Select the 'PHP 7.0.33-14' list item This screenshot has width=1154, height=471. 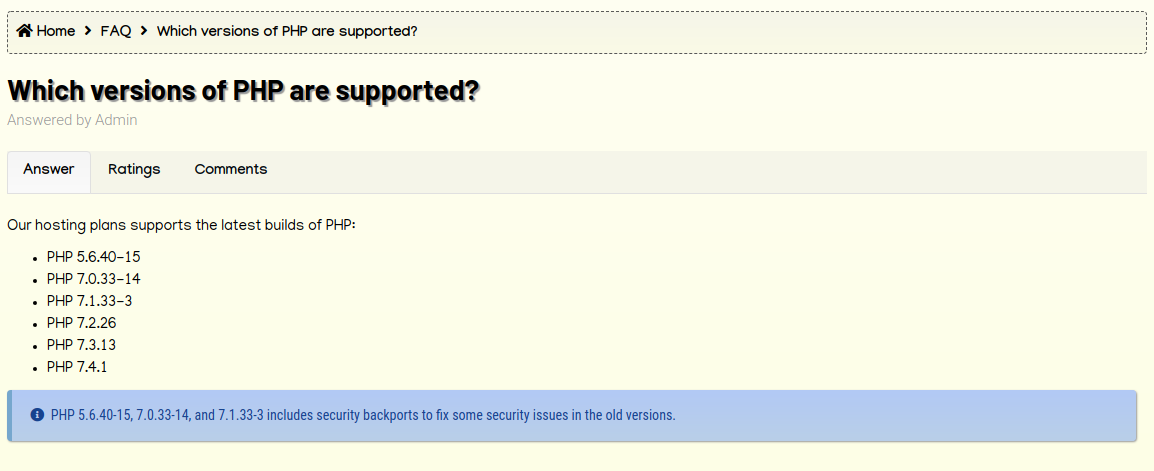pyautogui.click(x=93, y=279)
